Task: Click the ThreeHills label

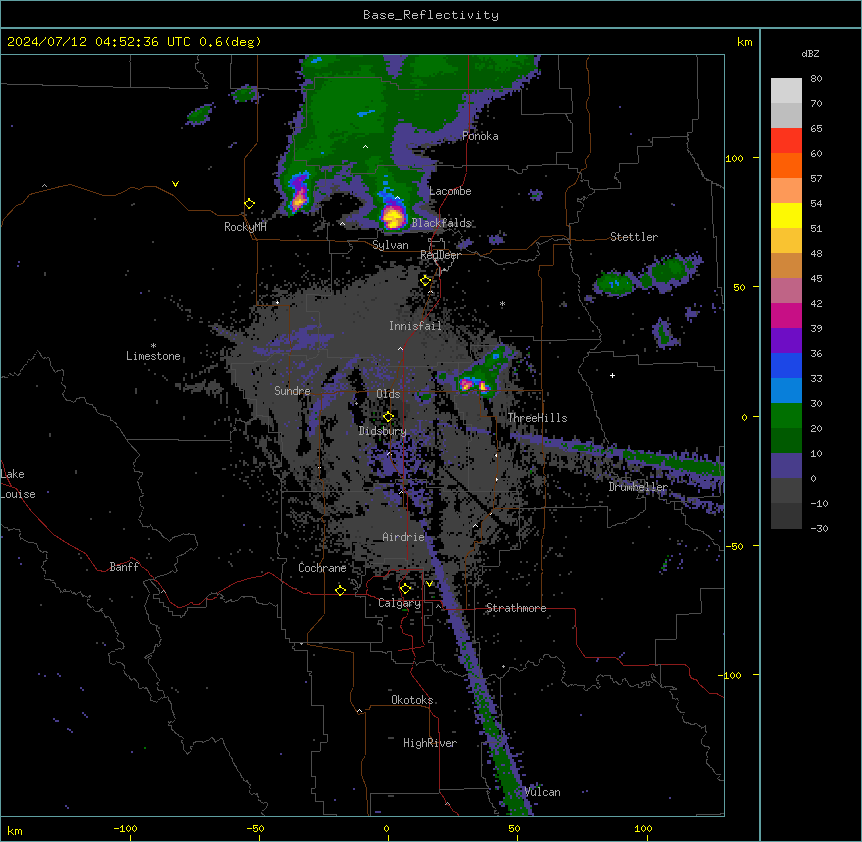Action: click(x=538, y=418)
